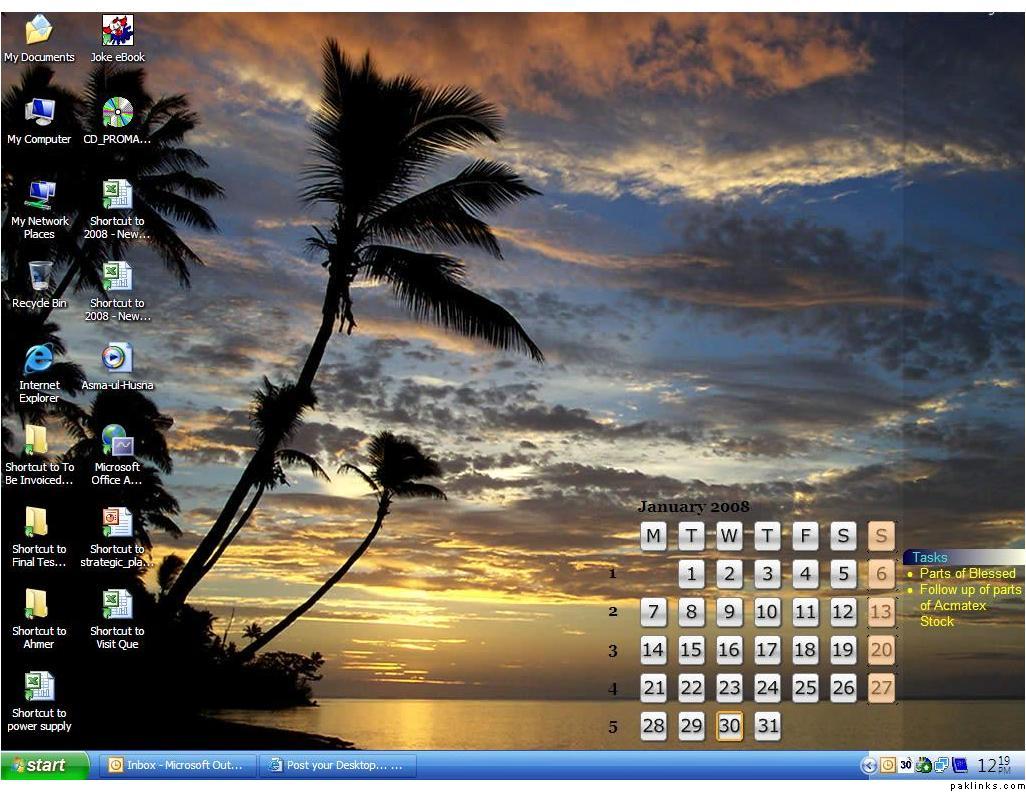This screenshot has height=792, width=1026.
Task: Open the Shortcut to Ahmer folder
Action: (x=39, y=606)
